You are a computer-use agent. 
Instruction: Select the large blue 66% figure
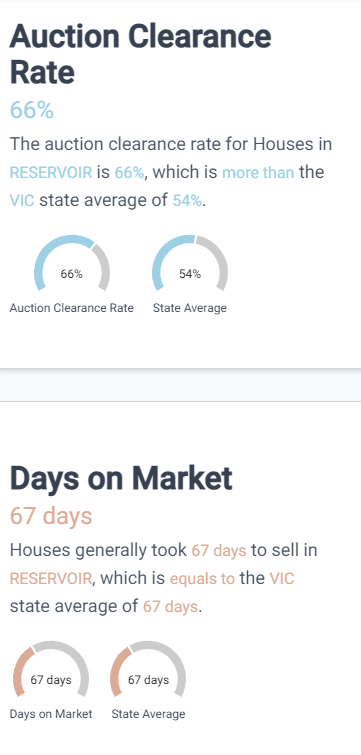coord(32,110)
